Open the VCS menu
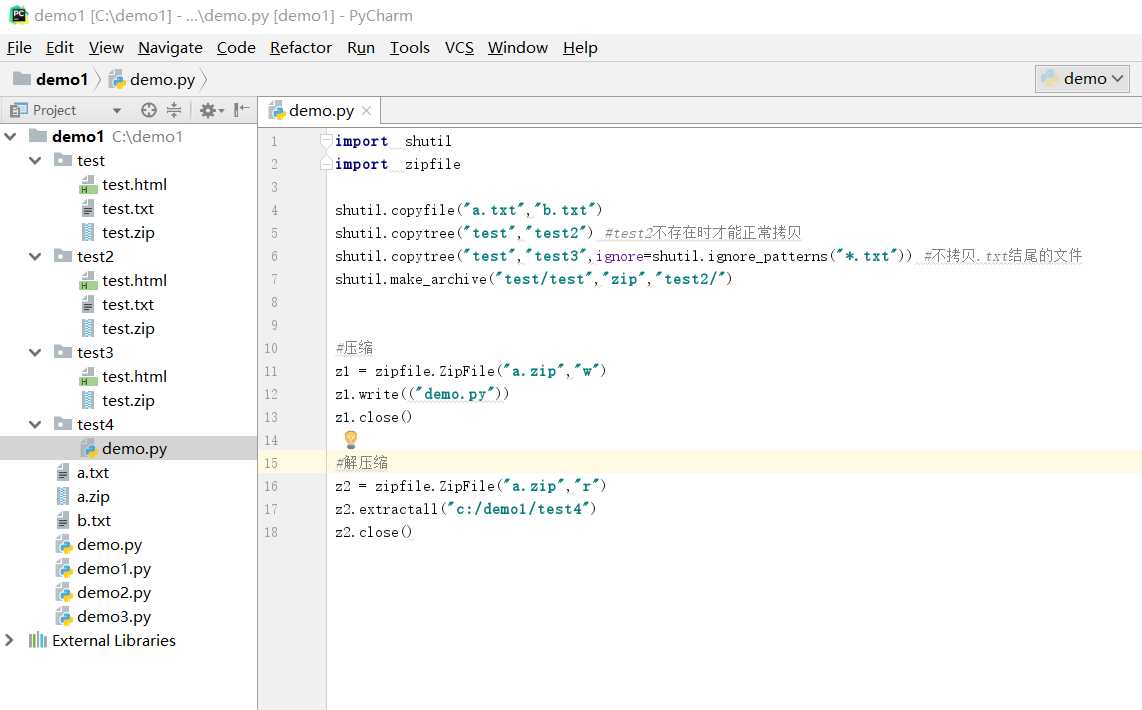Screen dimensions: 1142x710 [459, 47]
